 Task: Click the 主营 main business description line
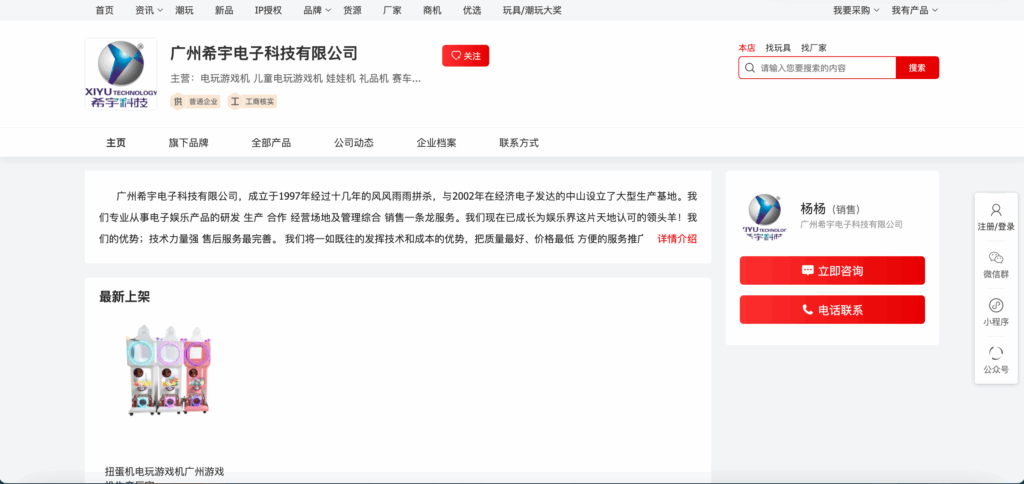click(x=295, y=79)
